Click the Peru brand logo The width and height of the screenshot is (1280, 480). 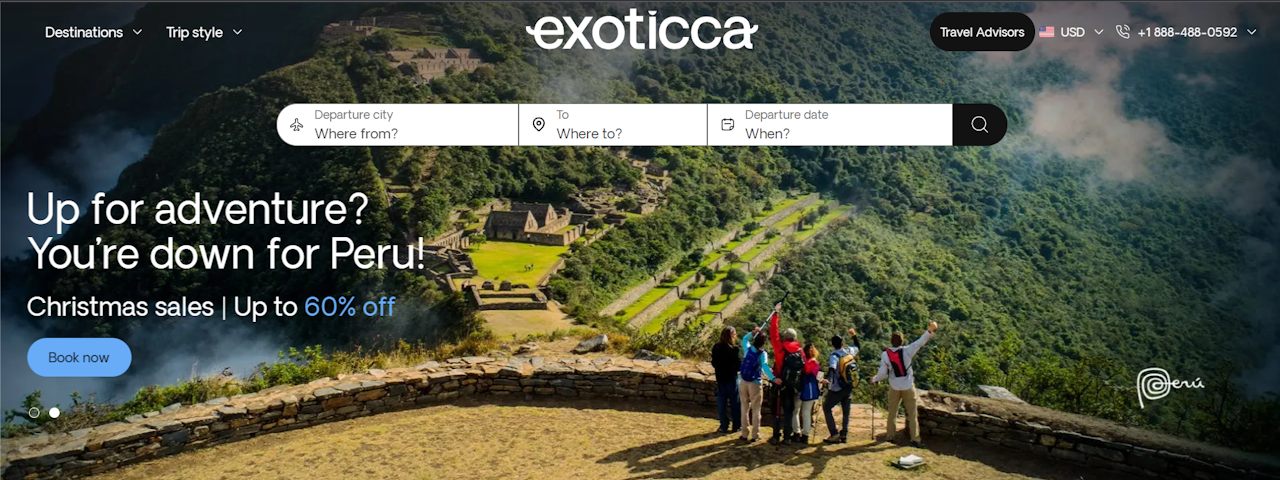[x=1170, y=386]
